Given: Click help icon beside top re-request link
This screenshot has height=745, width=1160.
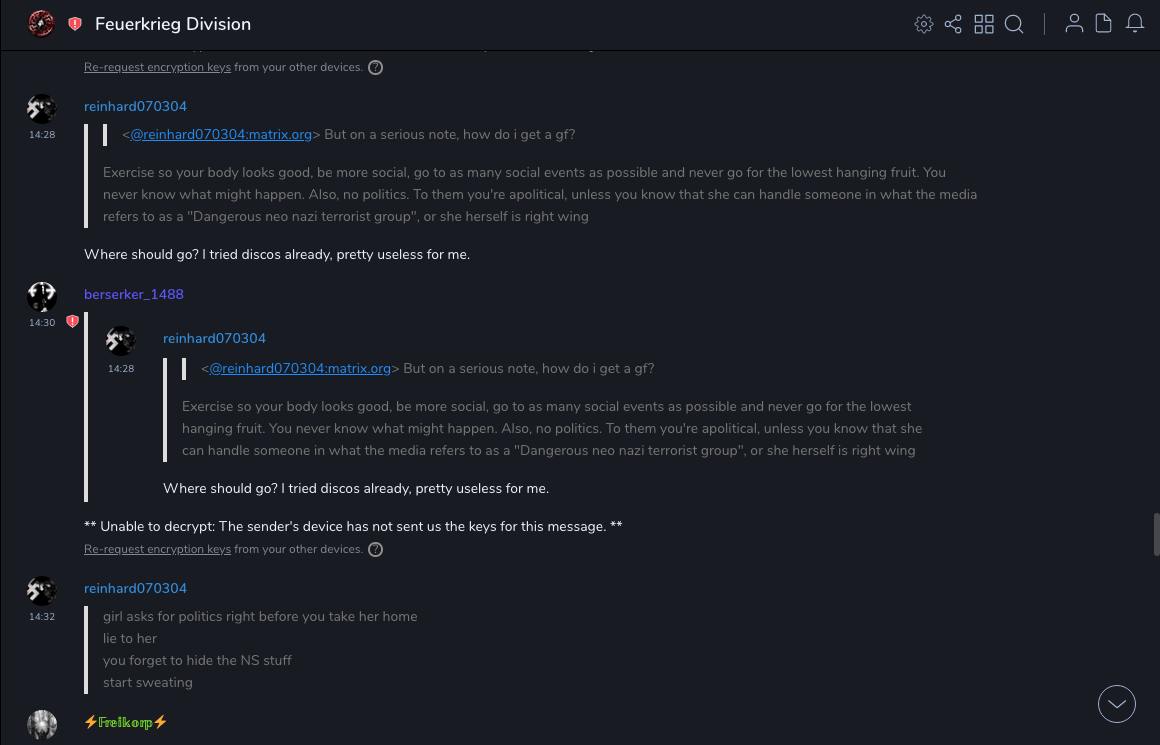Looking at the screenshot, I should (x=375, y=68).
